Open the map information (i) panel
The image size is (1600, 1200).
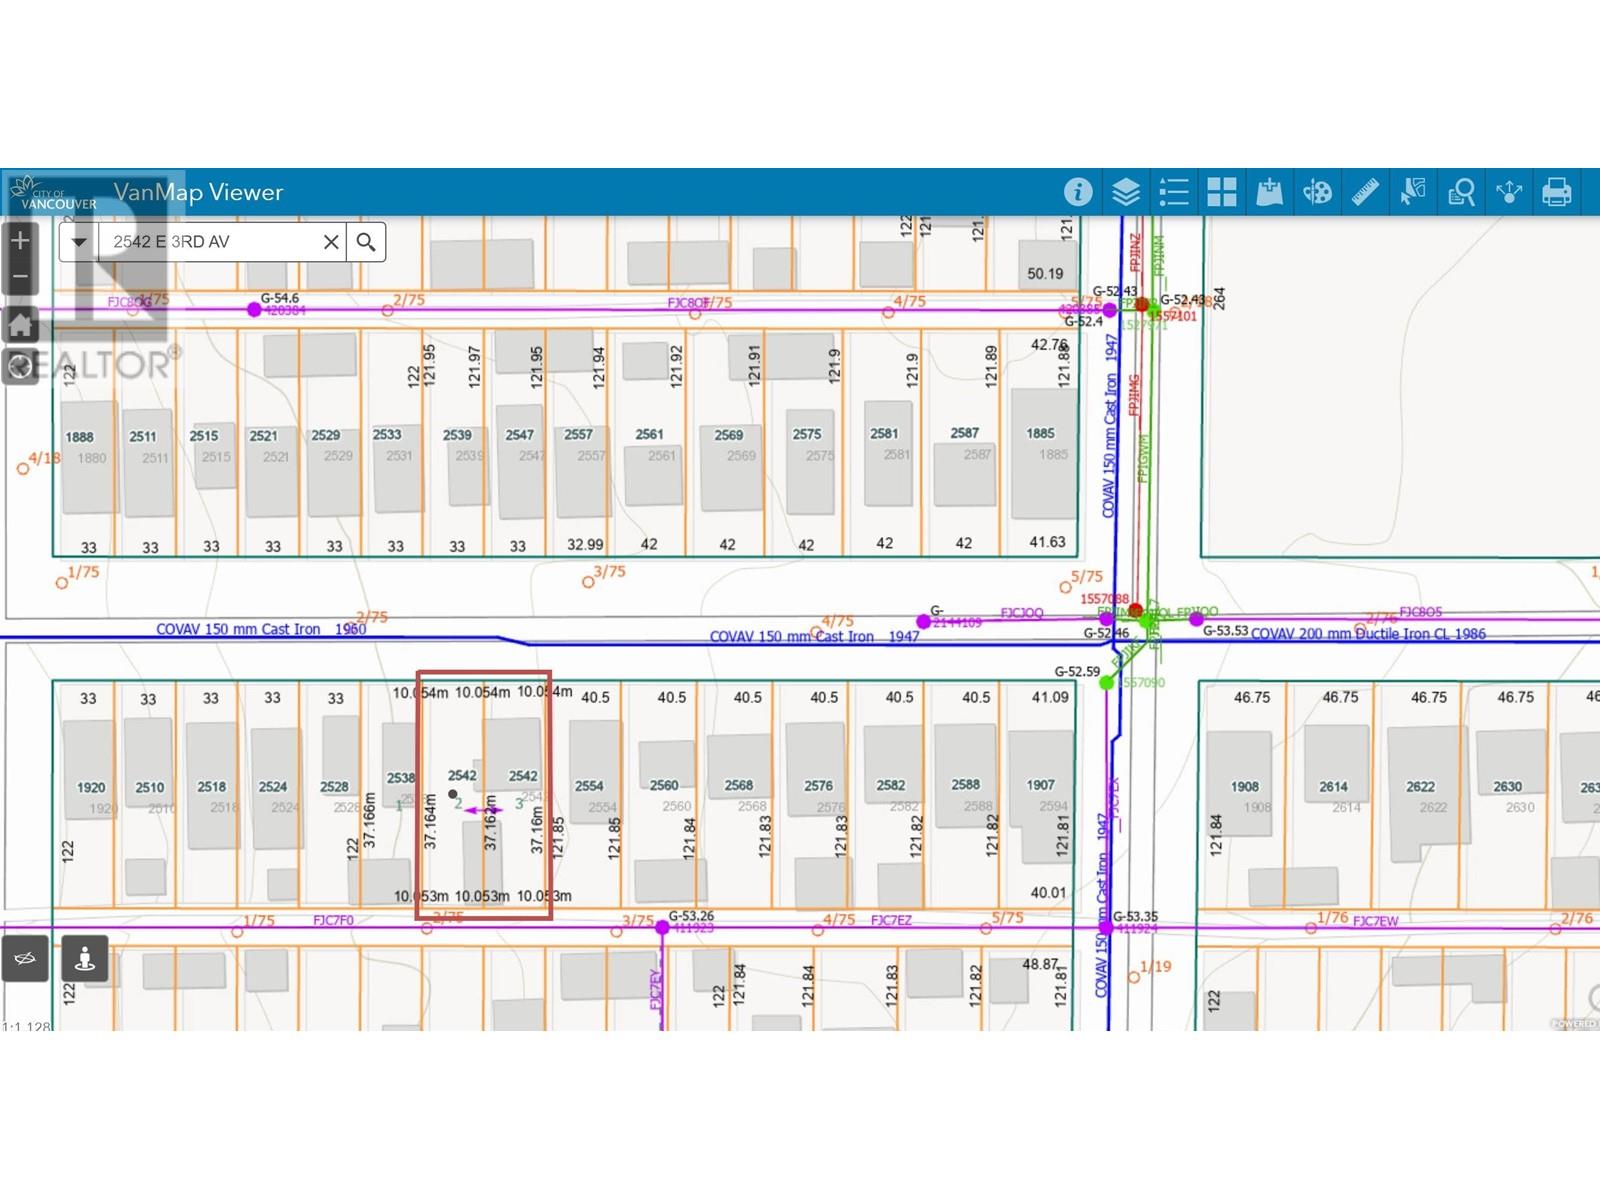point(1078,192)
